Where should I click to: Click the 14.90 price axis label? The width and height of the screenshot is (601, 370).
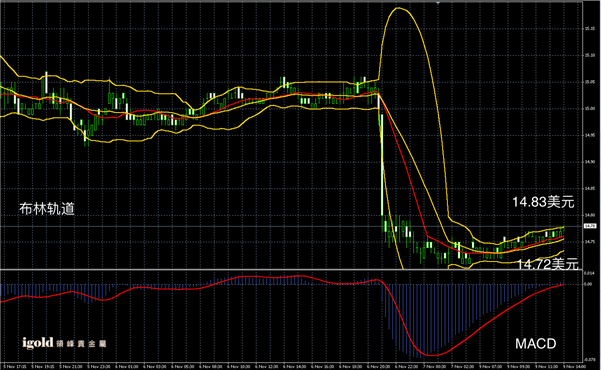click(590, 162)
